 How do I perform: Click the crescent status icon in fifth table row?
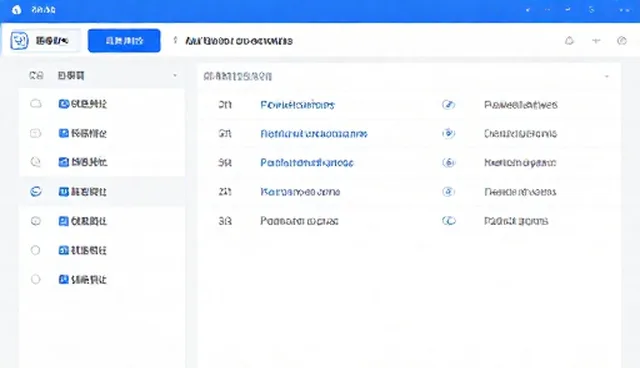[449, 221]
